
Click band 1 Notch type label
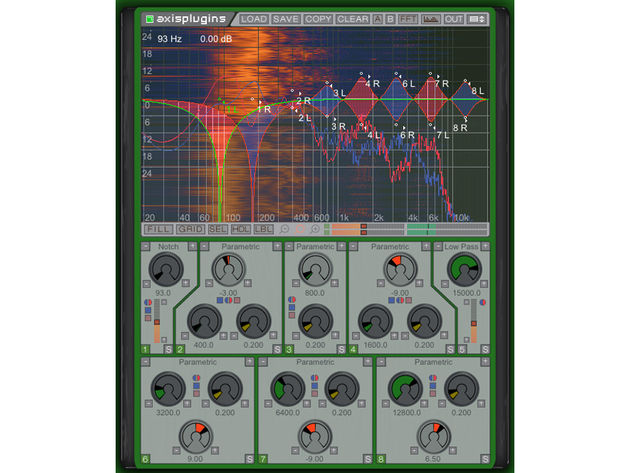168,246
